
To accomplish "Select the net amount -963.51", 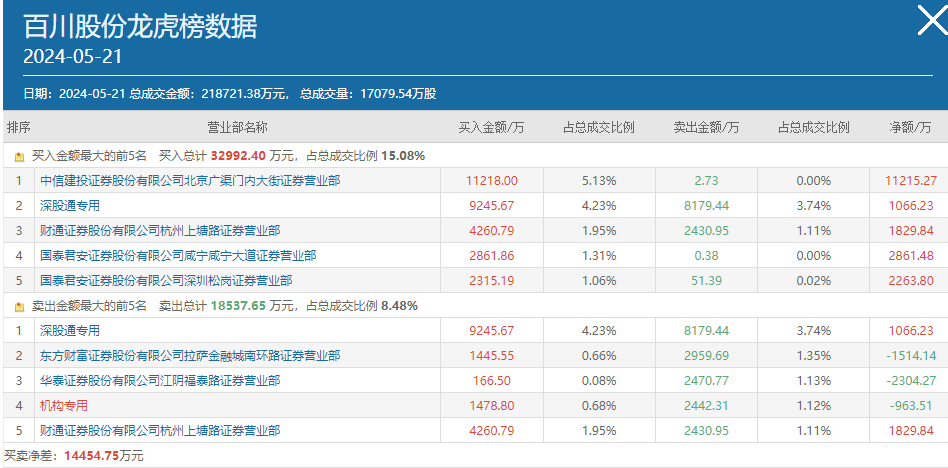I will pyautogui.click(x=911, y=406).
